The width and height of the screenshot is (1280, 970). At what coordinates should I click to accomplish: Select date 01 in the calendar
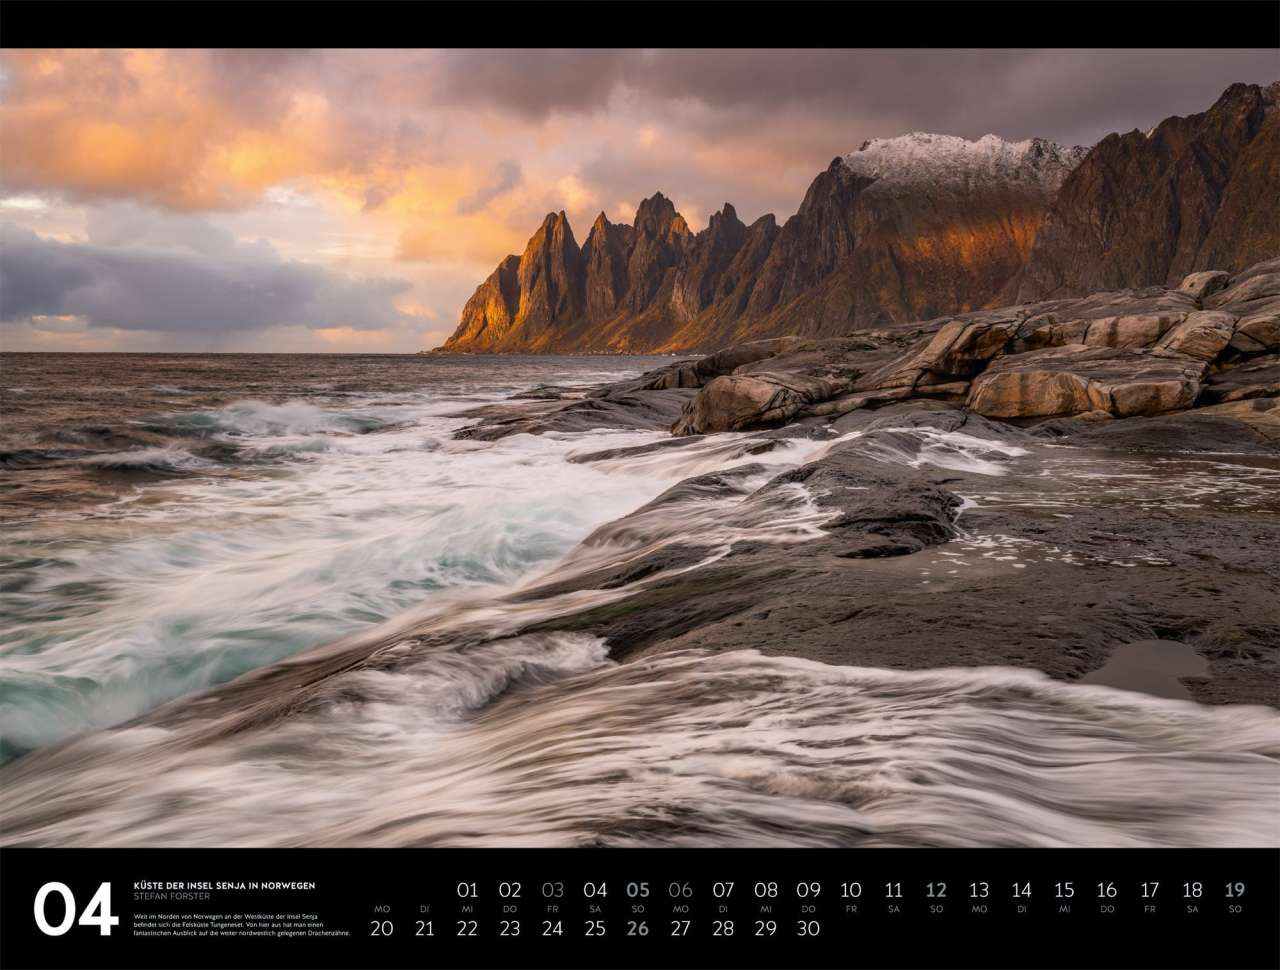click(x=467, y=890)
